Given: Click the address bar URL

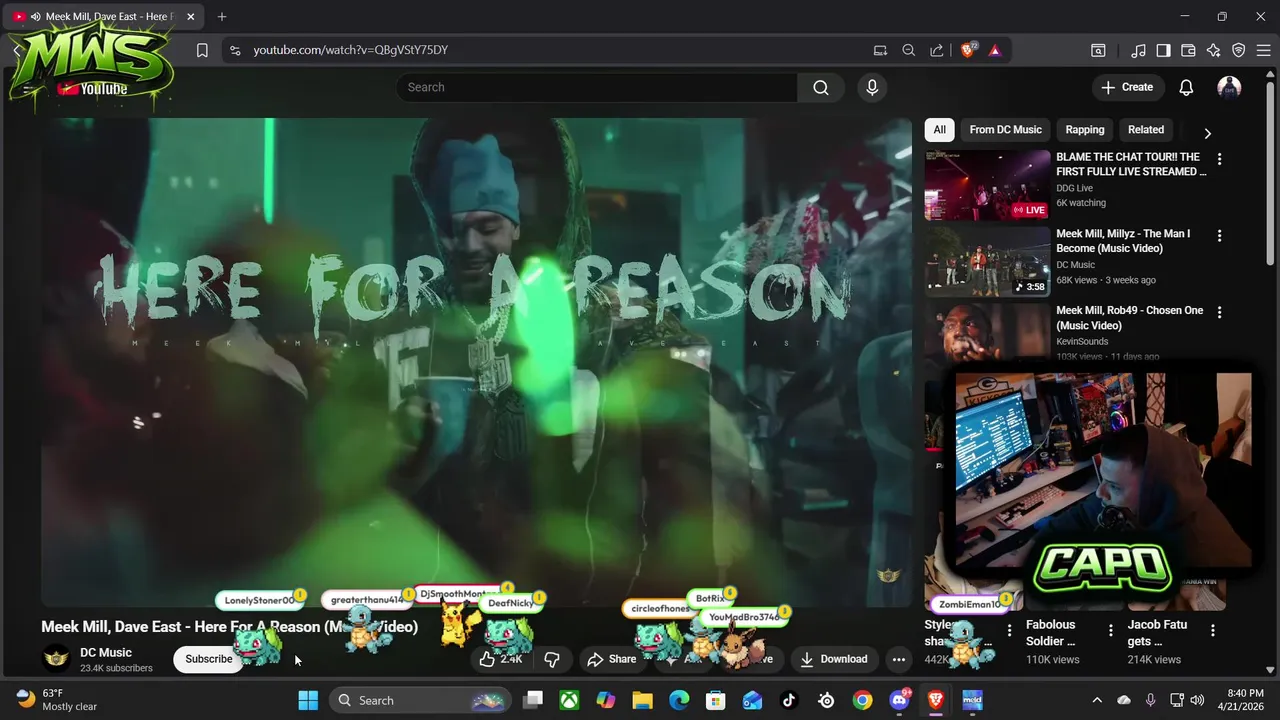Looking at the screenshot, I should point(350,50).
